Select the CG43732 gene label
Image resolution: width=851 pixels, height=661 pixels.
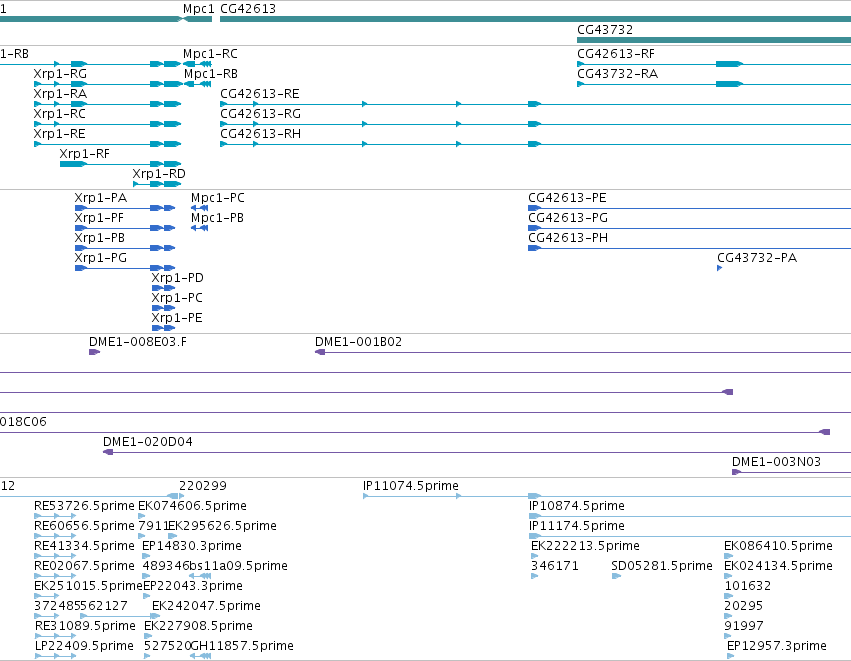point(605,30)
